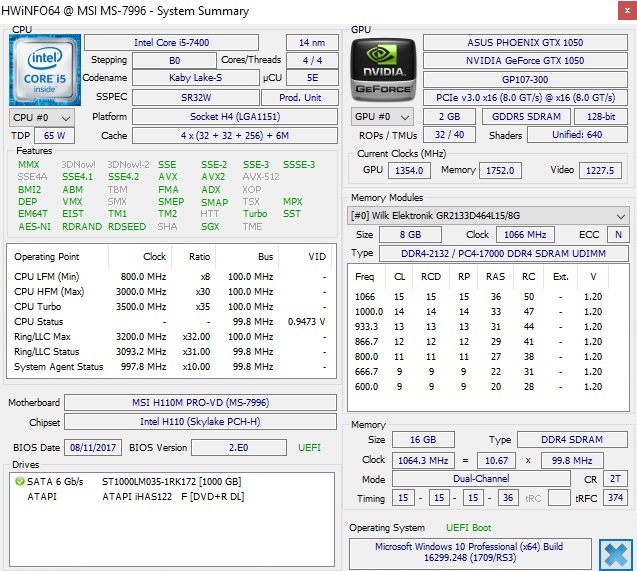The height and width of the screenshot is (571, 637).
Task: Click the video clock value 1227.5
Action: pyautogui.click(x=600, y=170)
